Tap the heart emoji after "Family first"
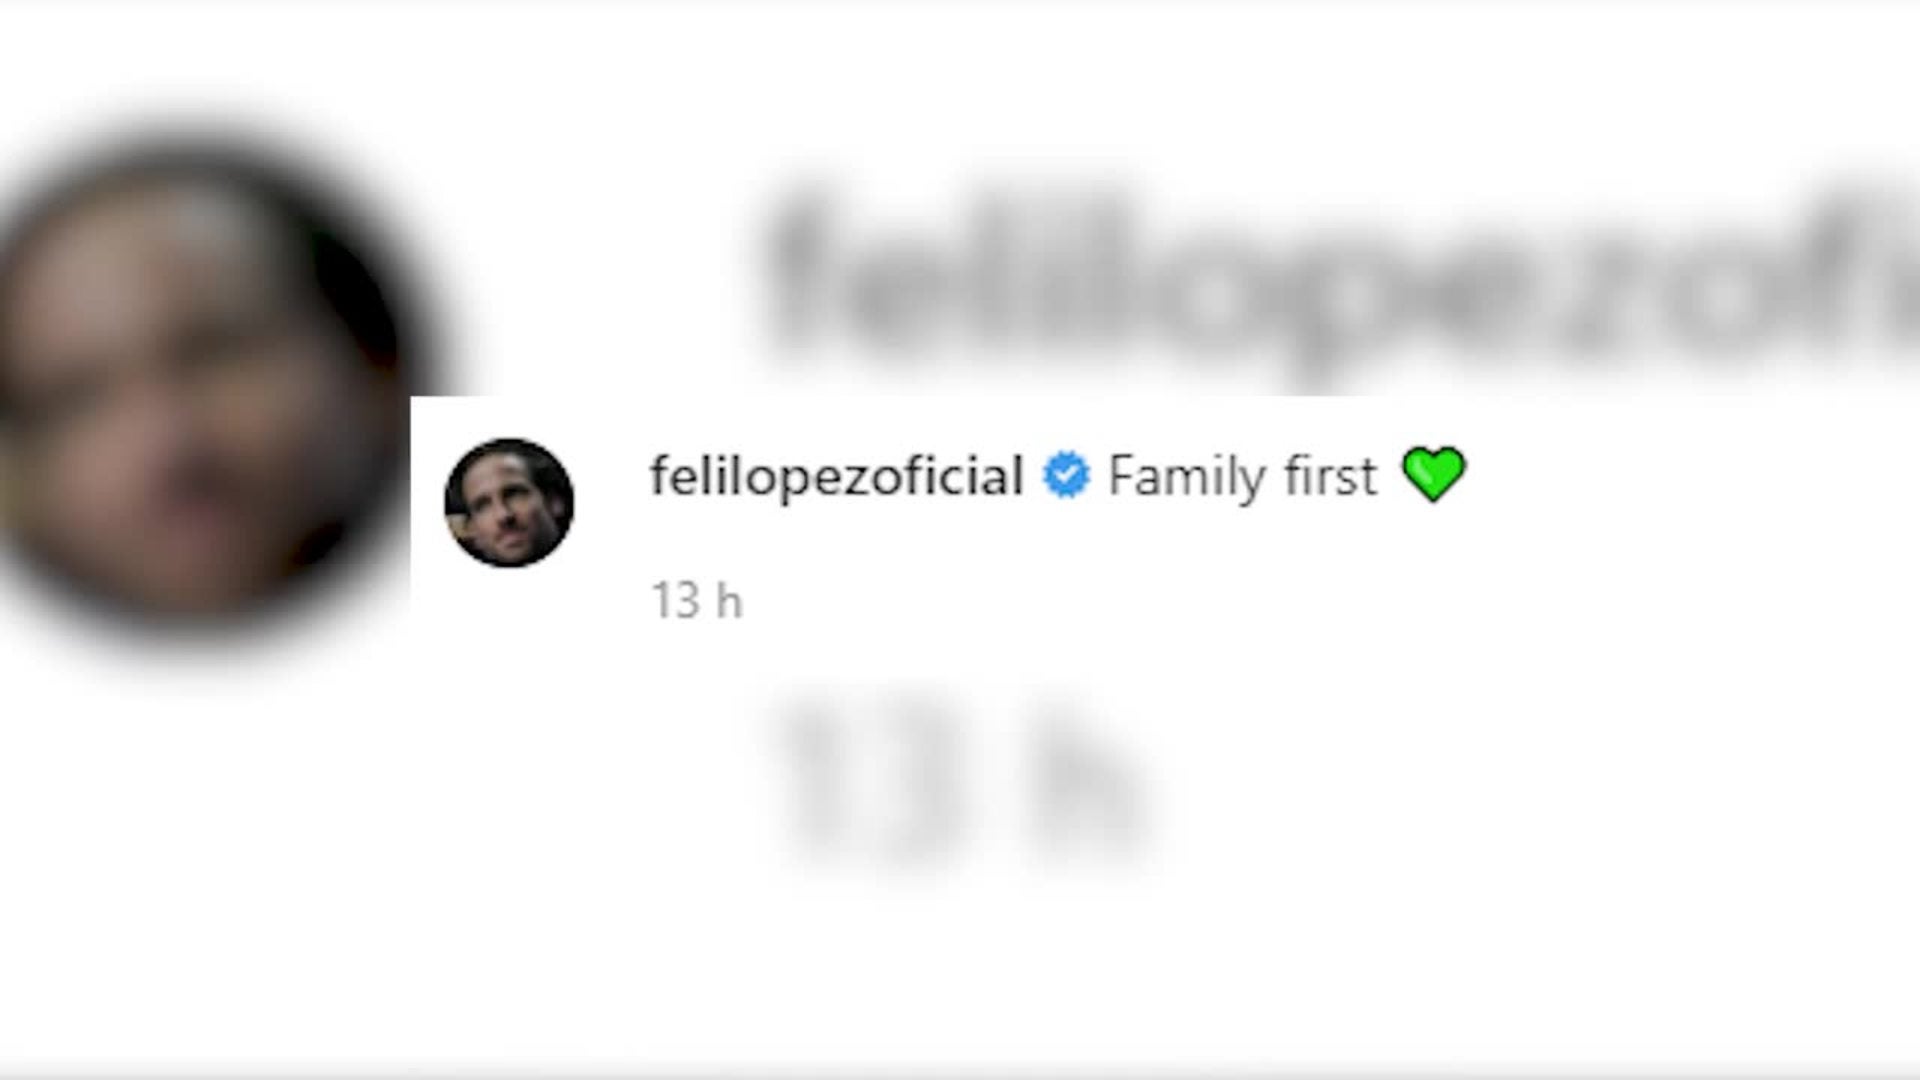 1433,474
